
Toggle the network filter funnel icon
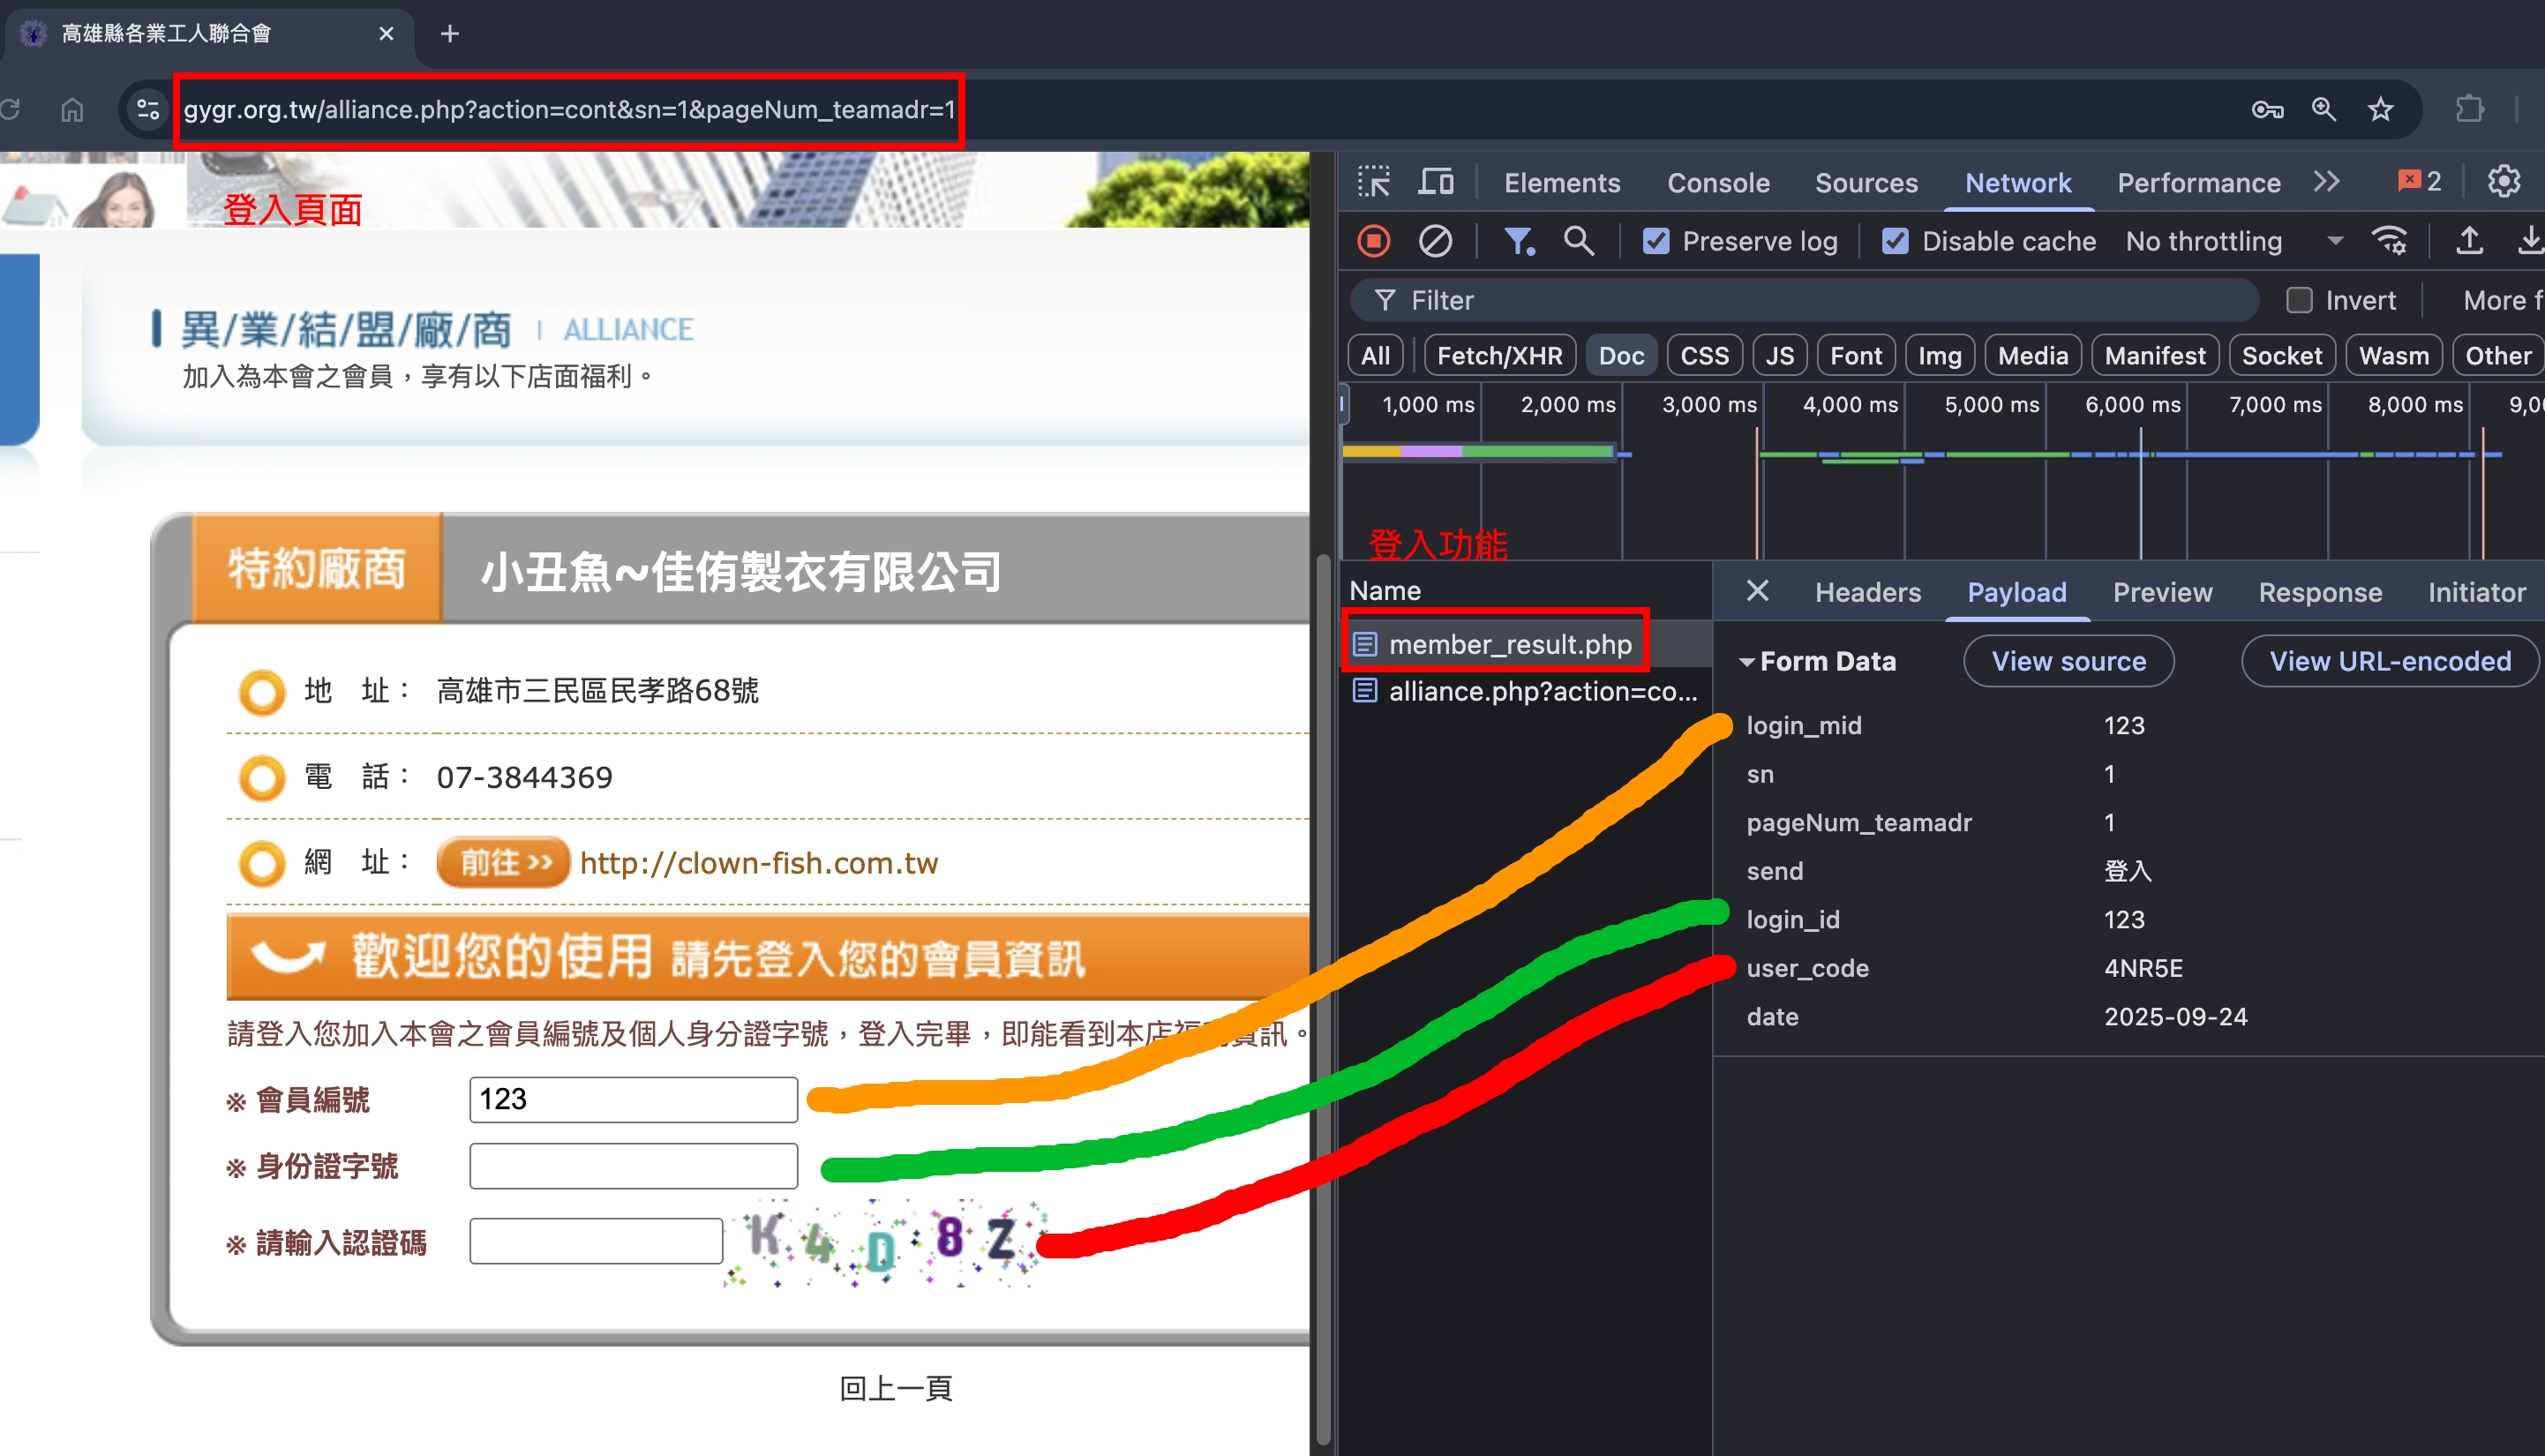pyautogui.click(x=1519, y=241)
